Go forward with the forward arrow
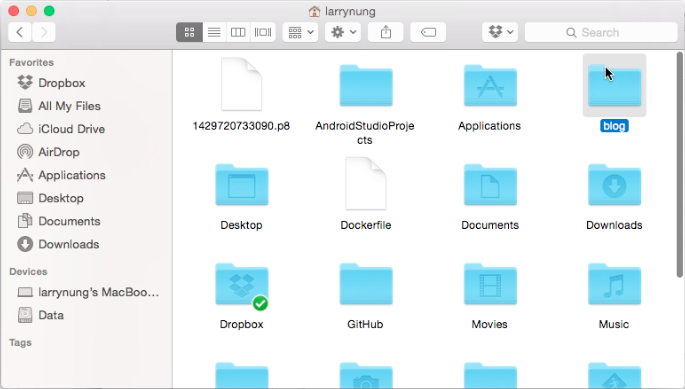Screen dimensions: 685x389 (44, 32)
